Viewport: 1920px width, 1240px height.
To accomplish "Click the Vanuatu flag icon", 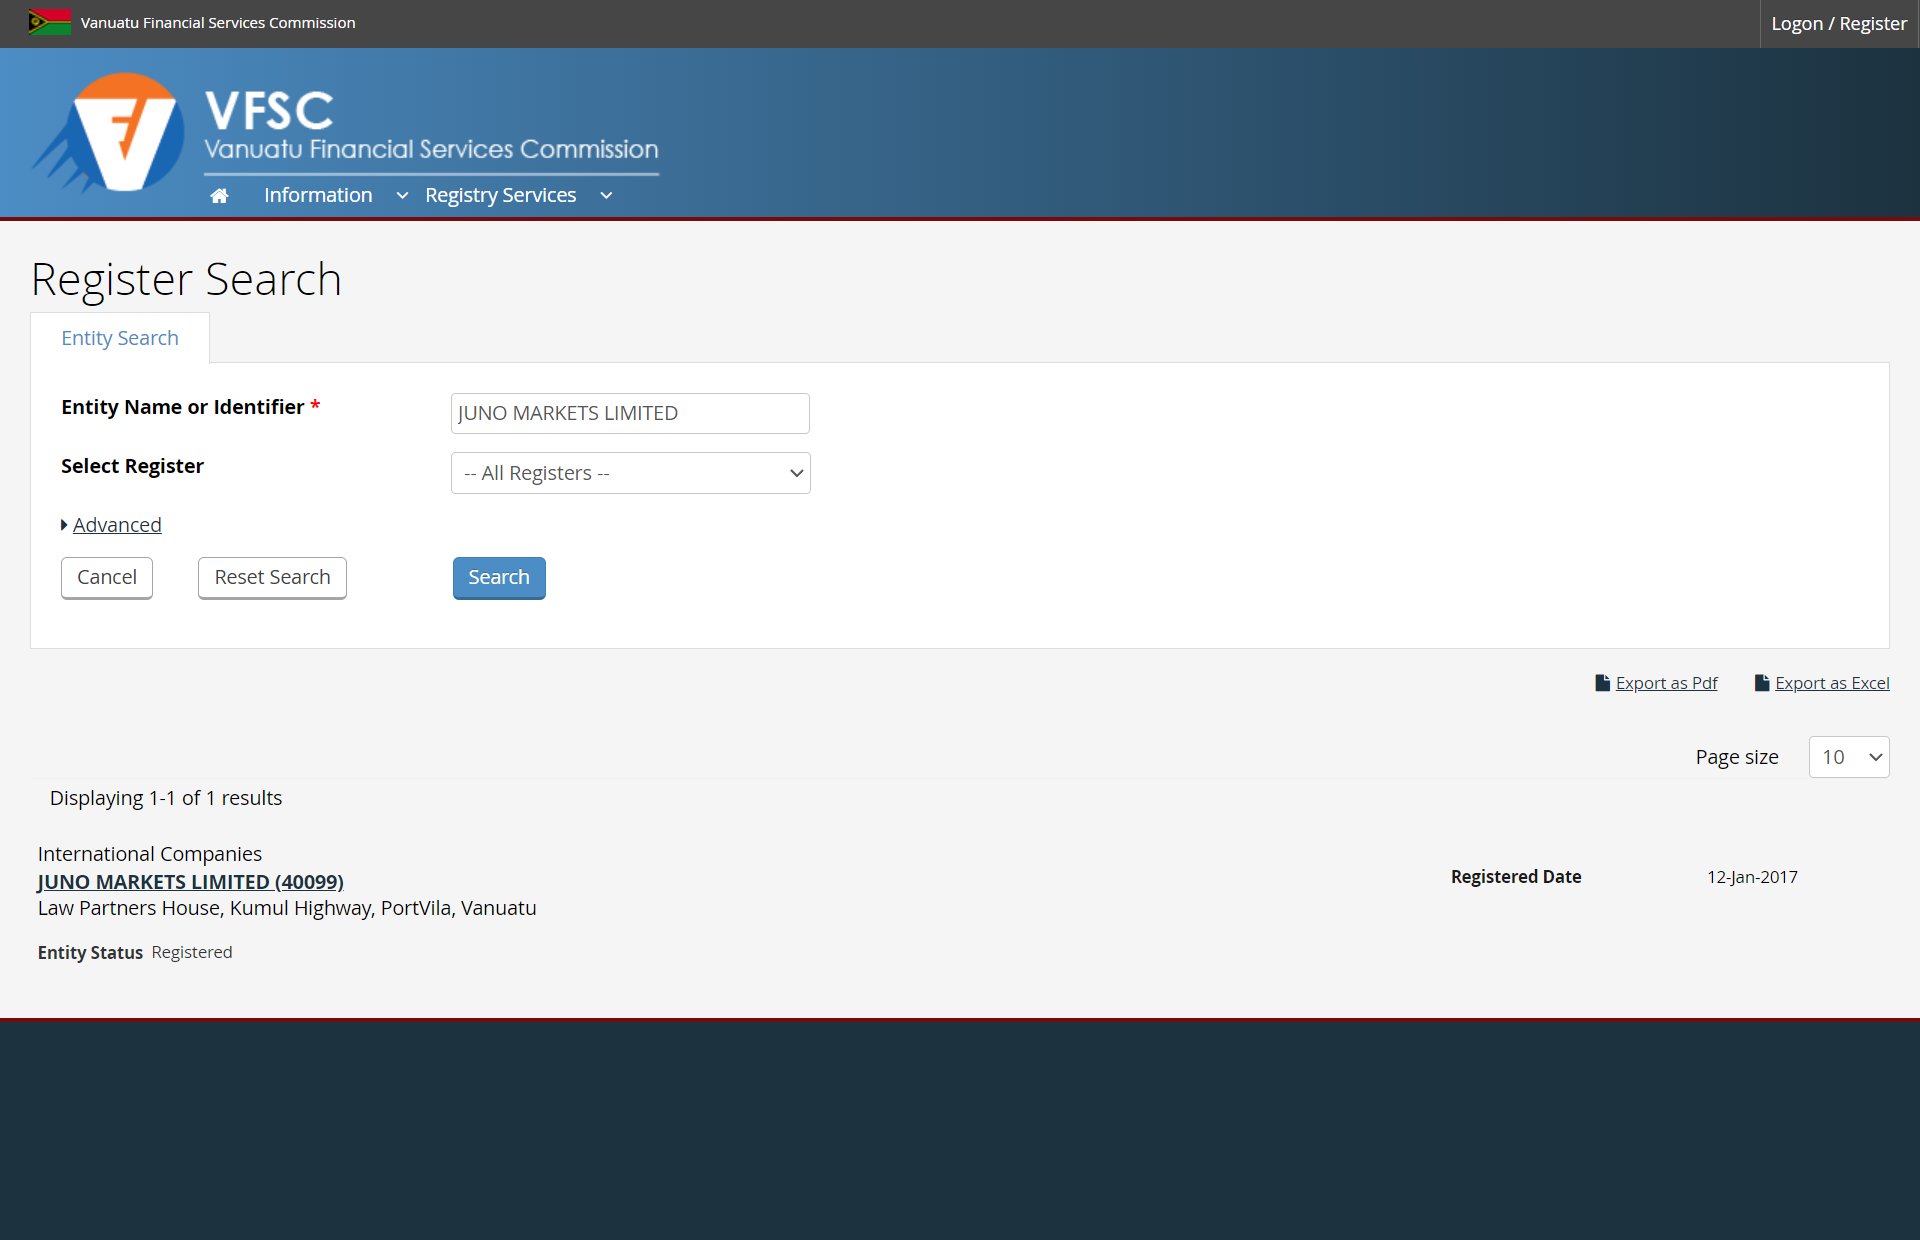I will point(50,22).
